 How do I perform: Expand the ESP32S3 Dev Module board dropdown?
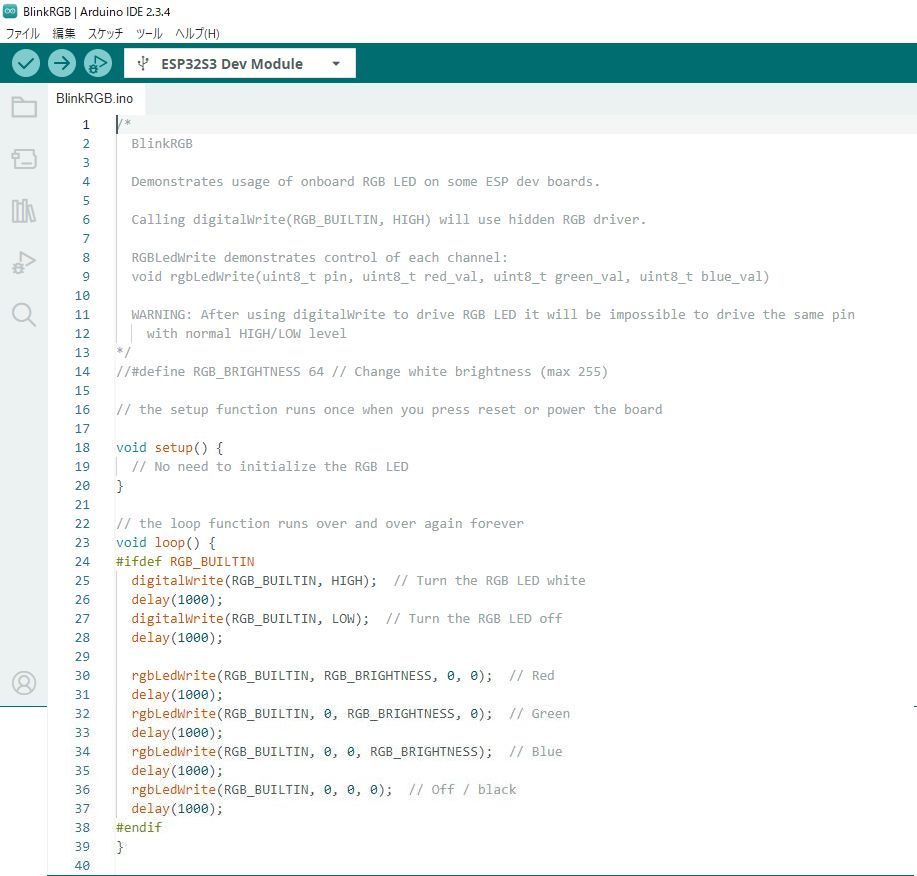tap(231, 64)
